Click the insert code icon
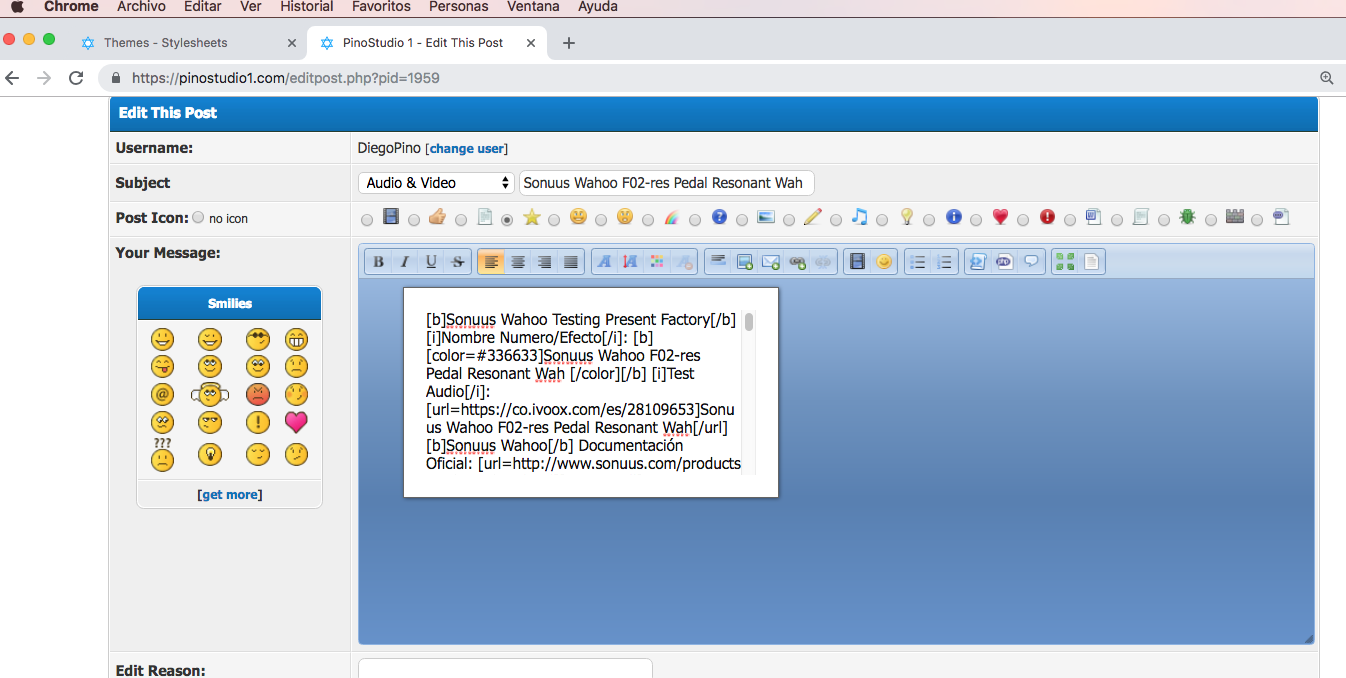The height and width of the screenshot is (678, 1346). click(x=978, y=262)
